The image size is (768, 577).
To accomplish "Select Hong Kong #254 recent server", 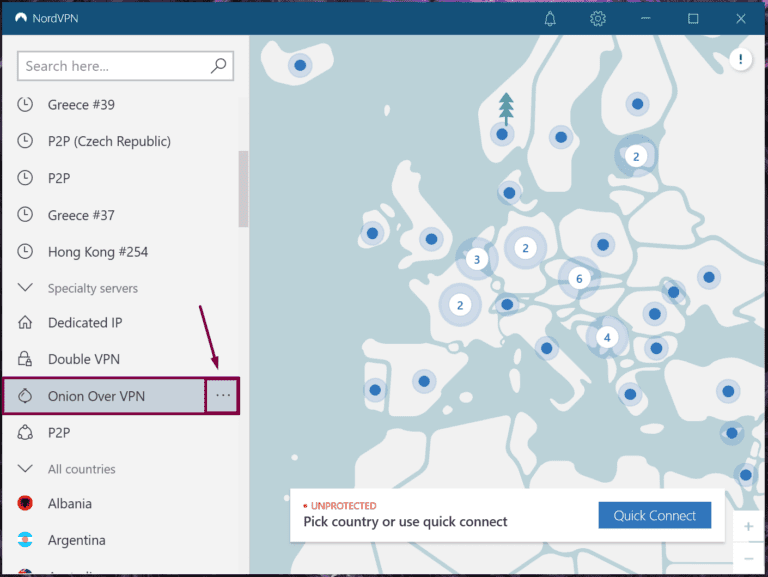I will click(x=97, y=251).
